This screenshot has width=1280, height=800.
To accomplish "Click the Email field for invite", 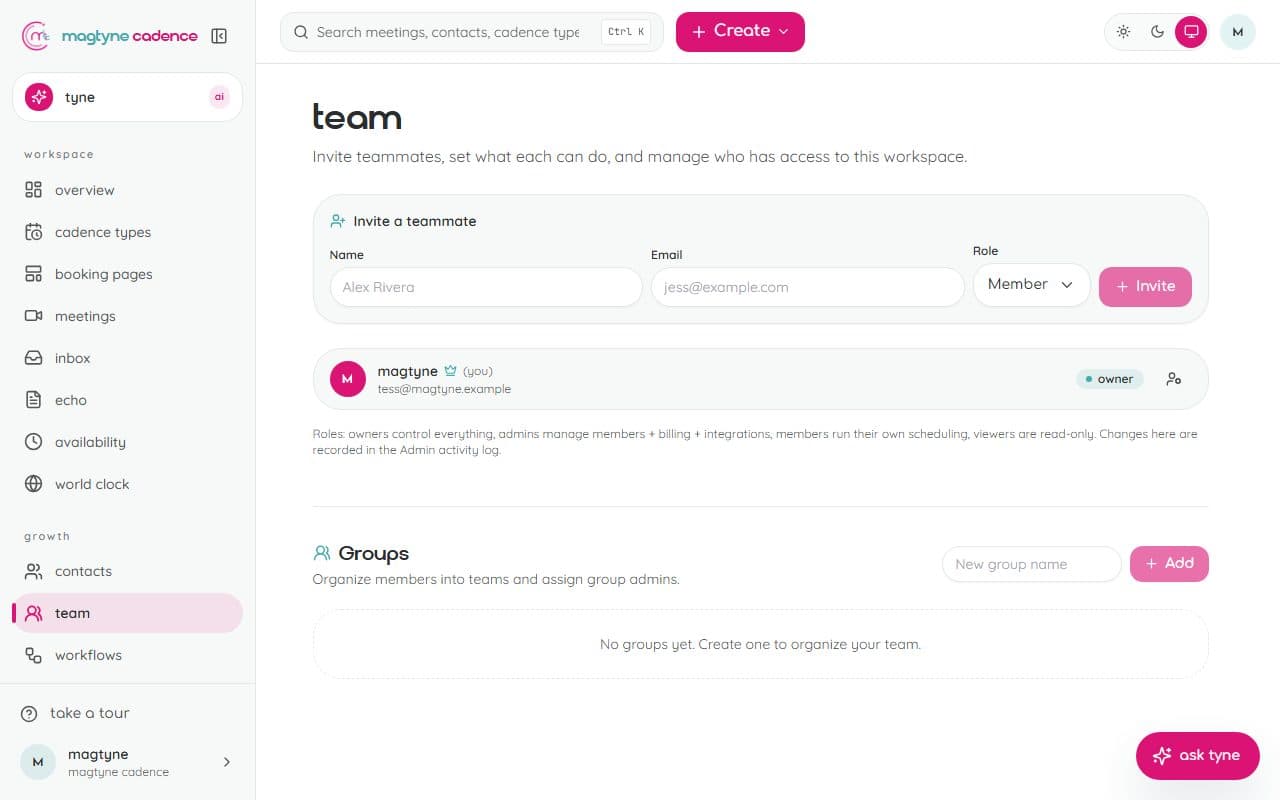I will pyautogui.click(x=808, y=287).
